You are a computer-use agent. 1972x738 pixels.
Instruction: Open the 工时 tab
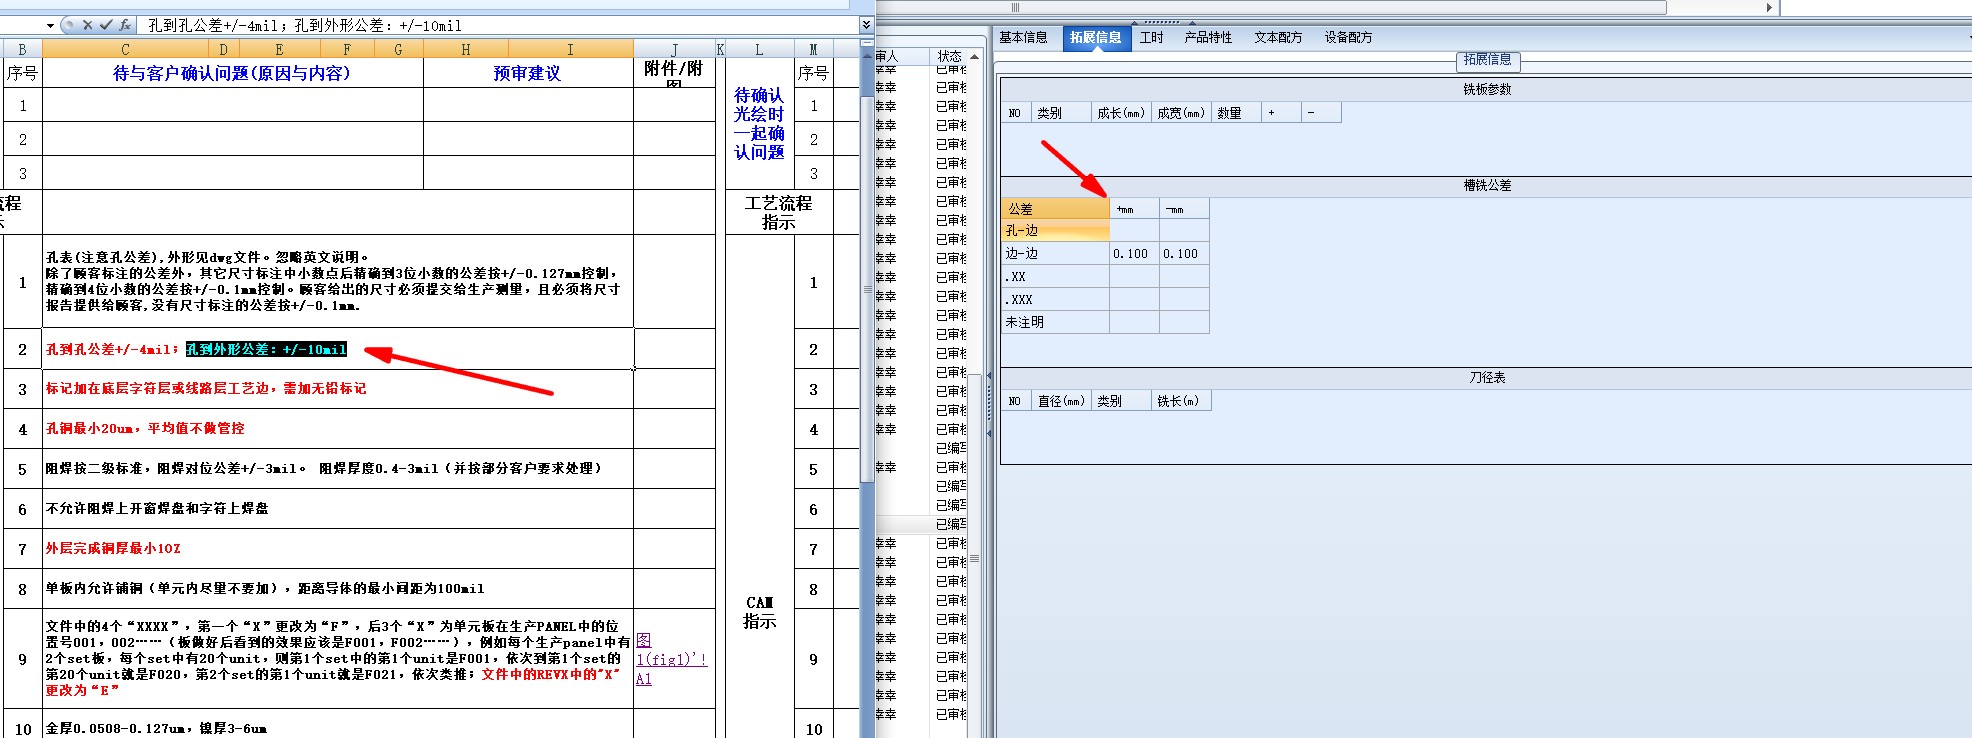(1152, 37)
